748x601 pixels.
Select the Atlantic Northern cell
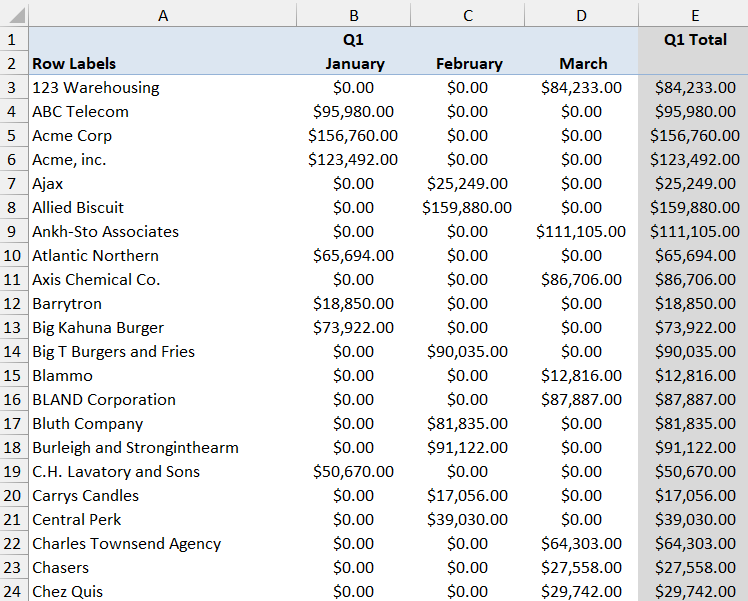163,256
